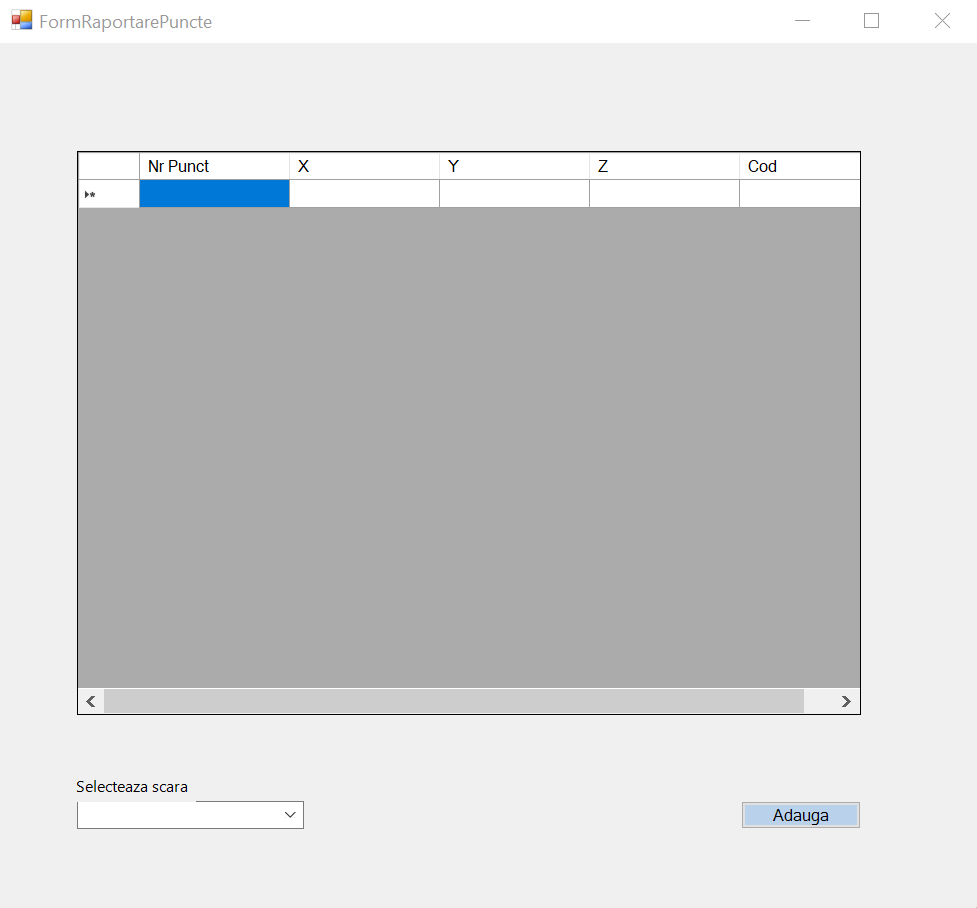
Task: Expand the Selecteaza scara dropdown arrow
Action: [x=290, y=815]
